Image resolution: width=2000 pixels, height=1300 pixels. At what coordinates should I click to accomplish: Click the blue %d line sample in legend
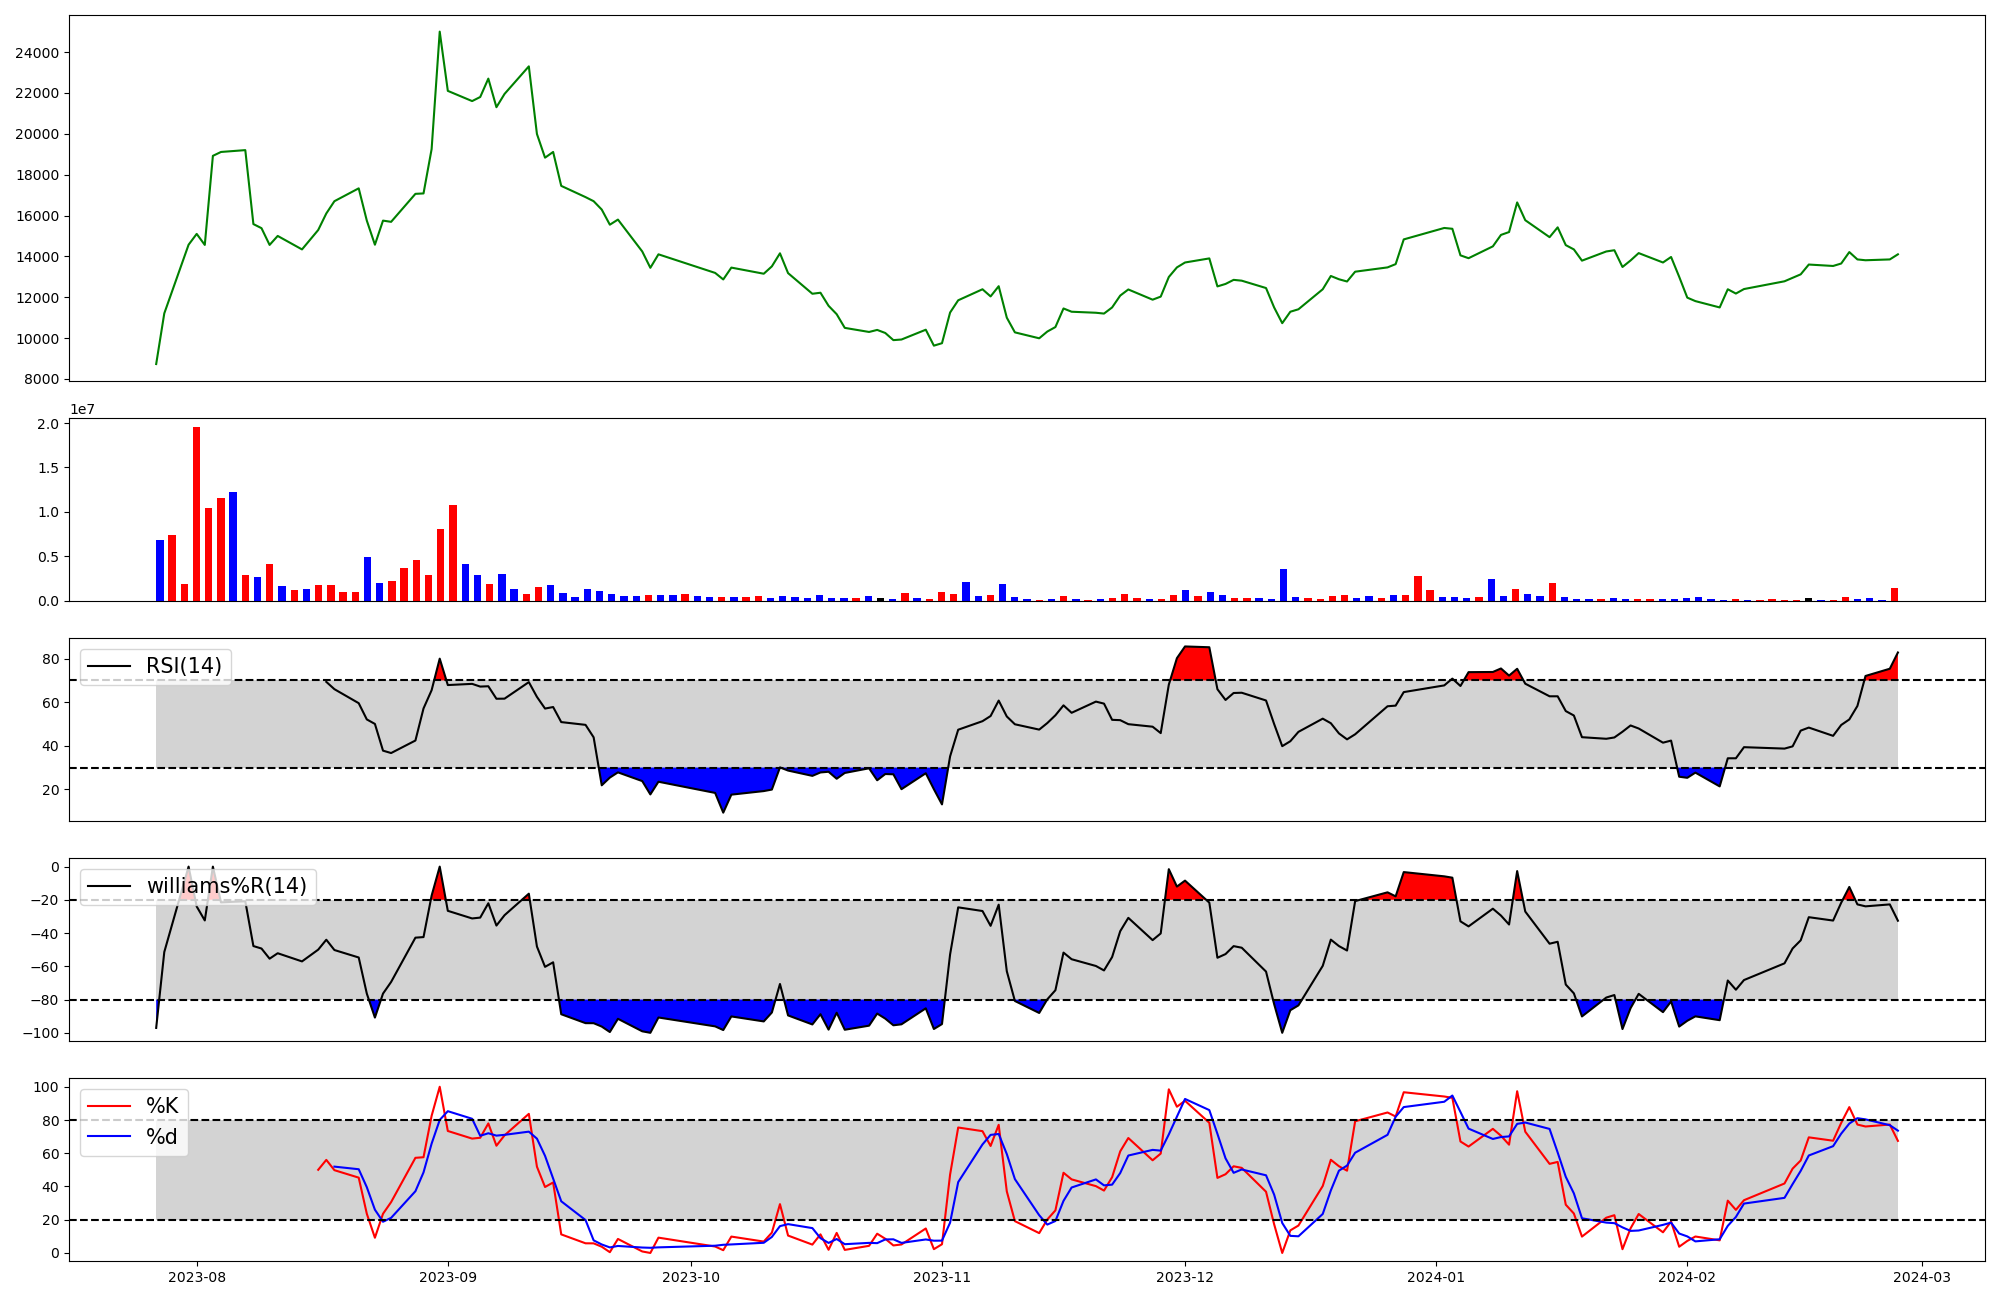(x=109, y=1137)
